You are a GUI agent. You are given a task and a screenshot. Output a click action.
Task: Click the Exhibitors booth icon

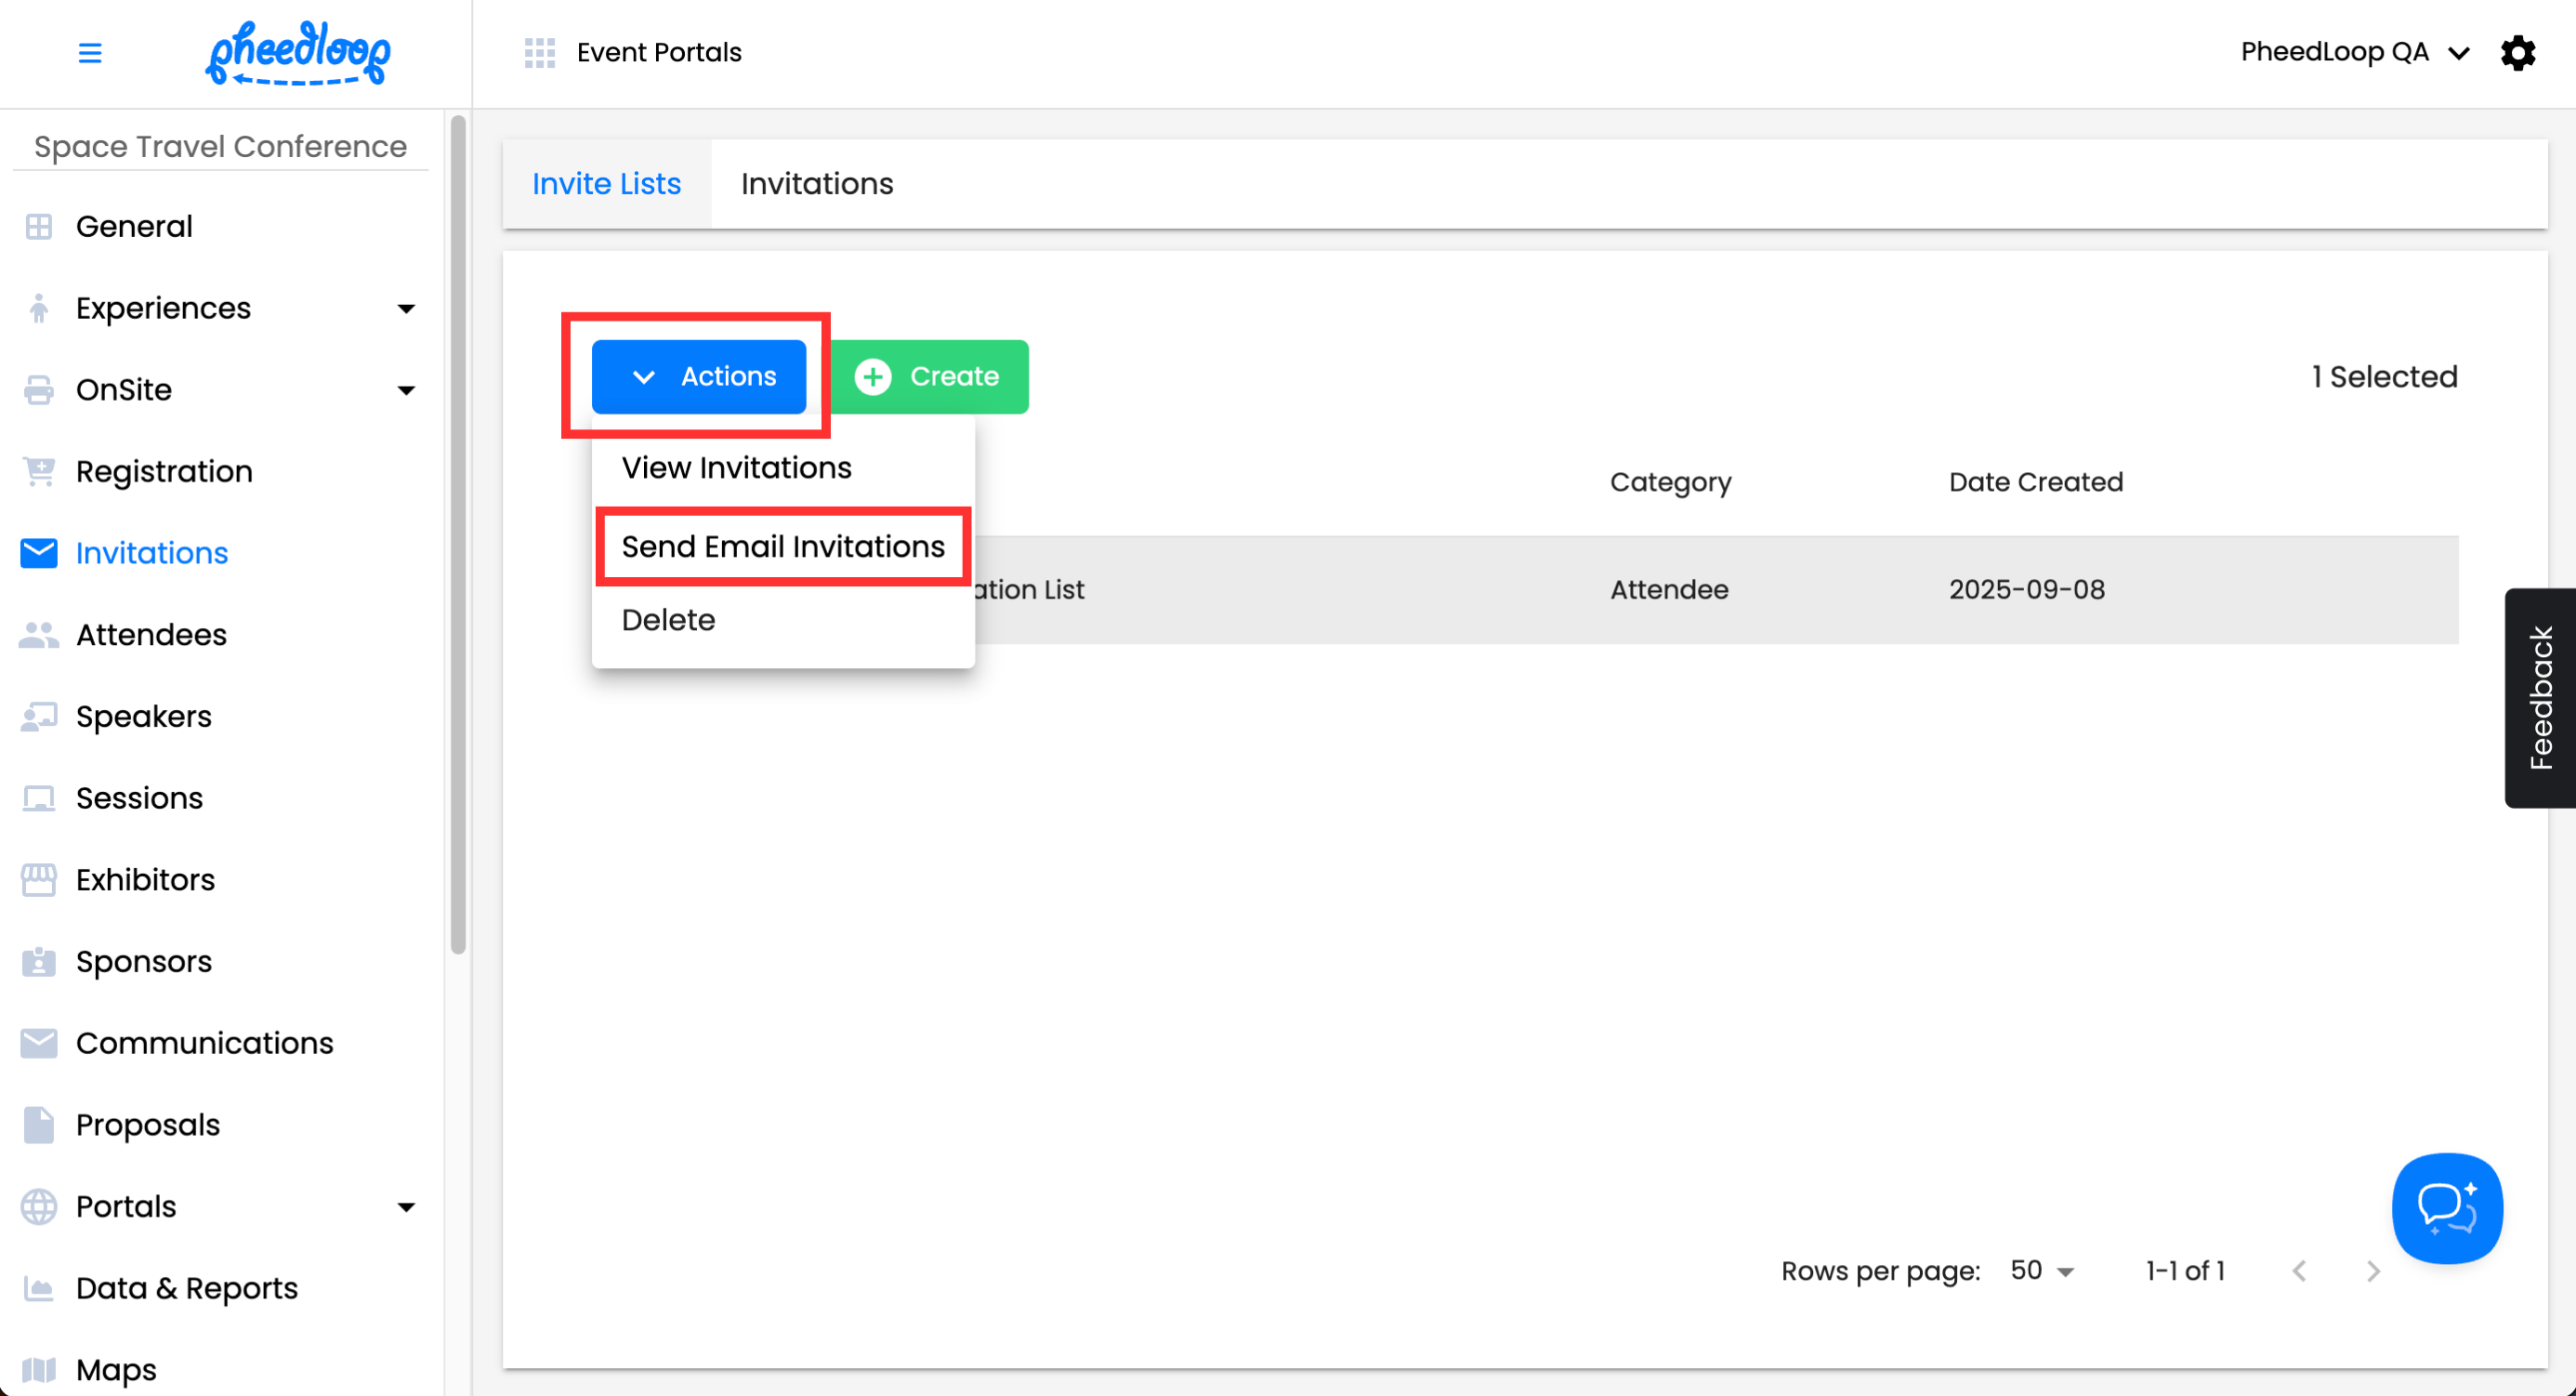[x=39, y=880]
